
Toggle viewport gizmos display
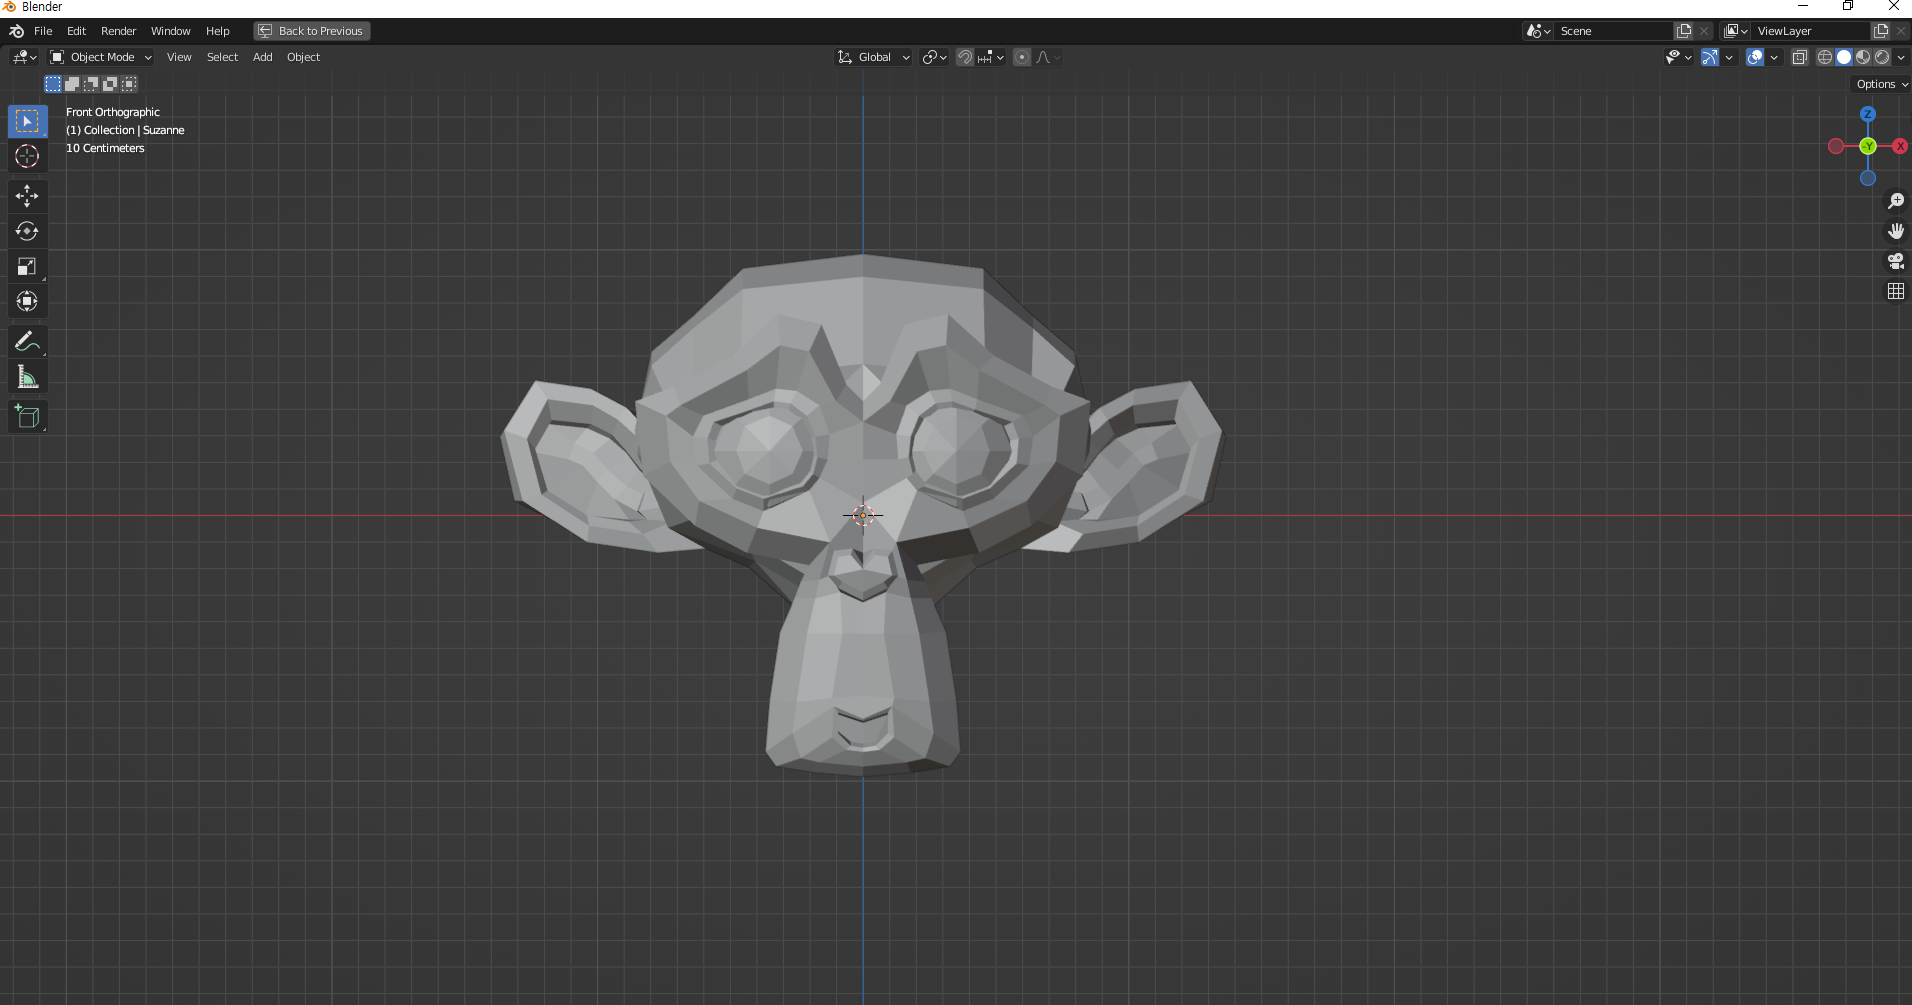(1710, 57)
